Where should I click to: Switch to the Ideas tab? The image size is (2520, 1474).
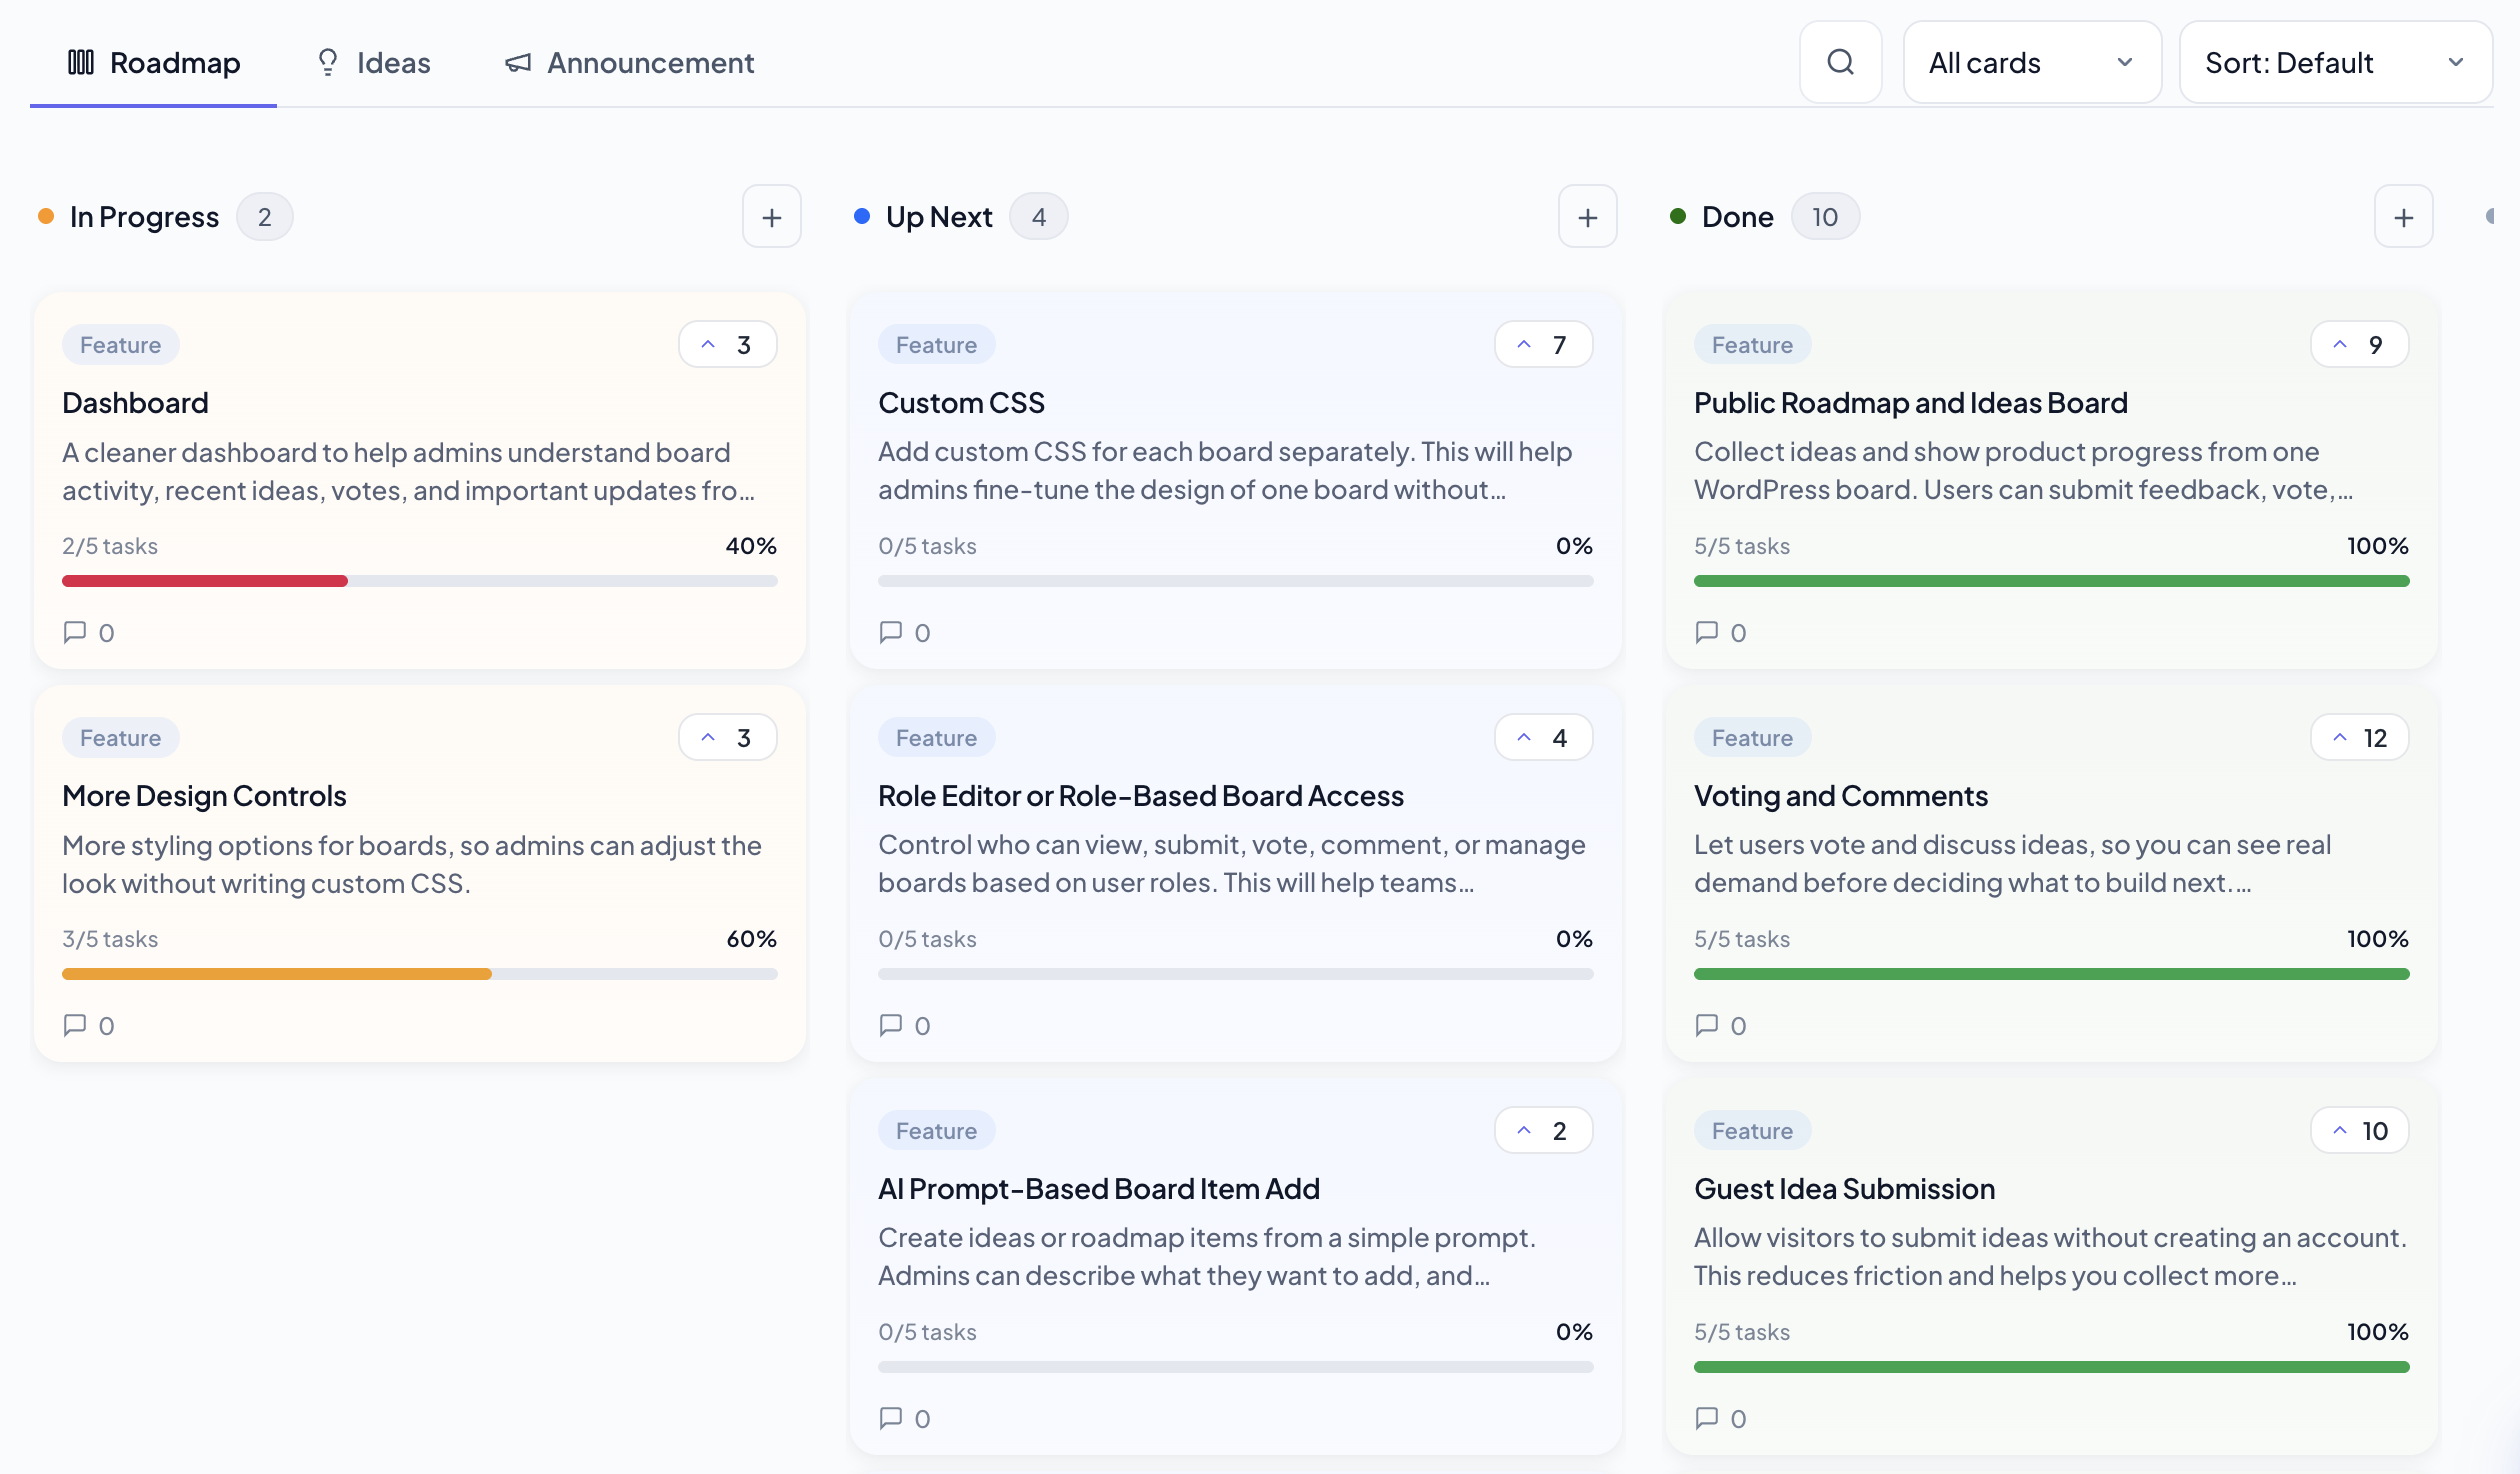pyautogui.click(x=373, y=63)
